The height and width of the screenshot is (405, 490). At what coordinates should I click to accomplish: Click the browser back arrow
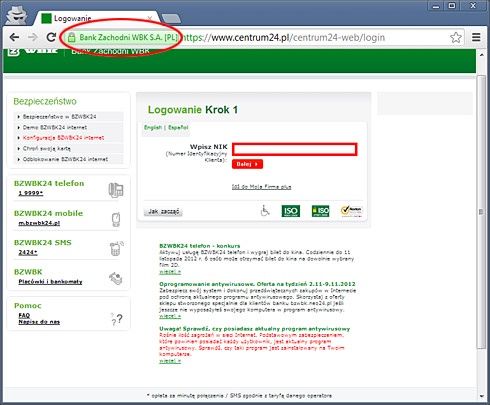[x=14, y=37]
